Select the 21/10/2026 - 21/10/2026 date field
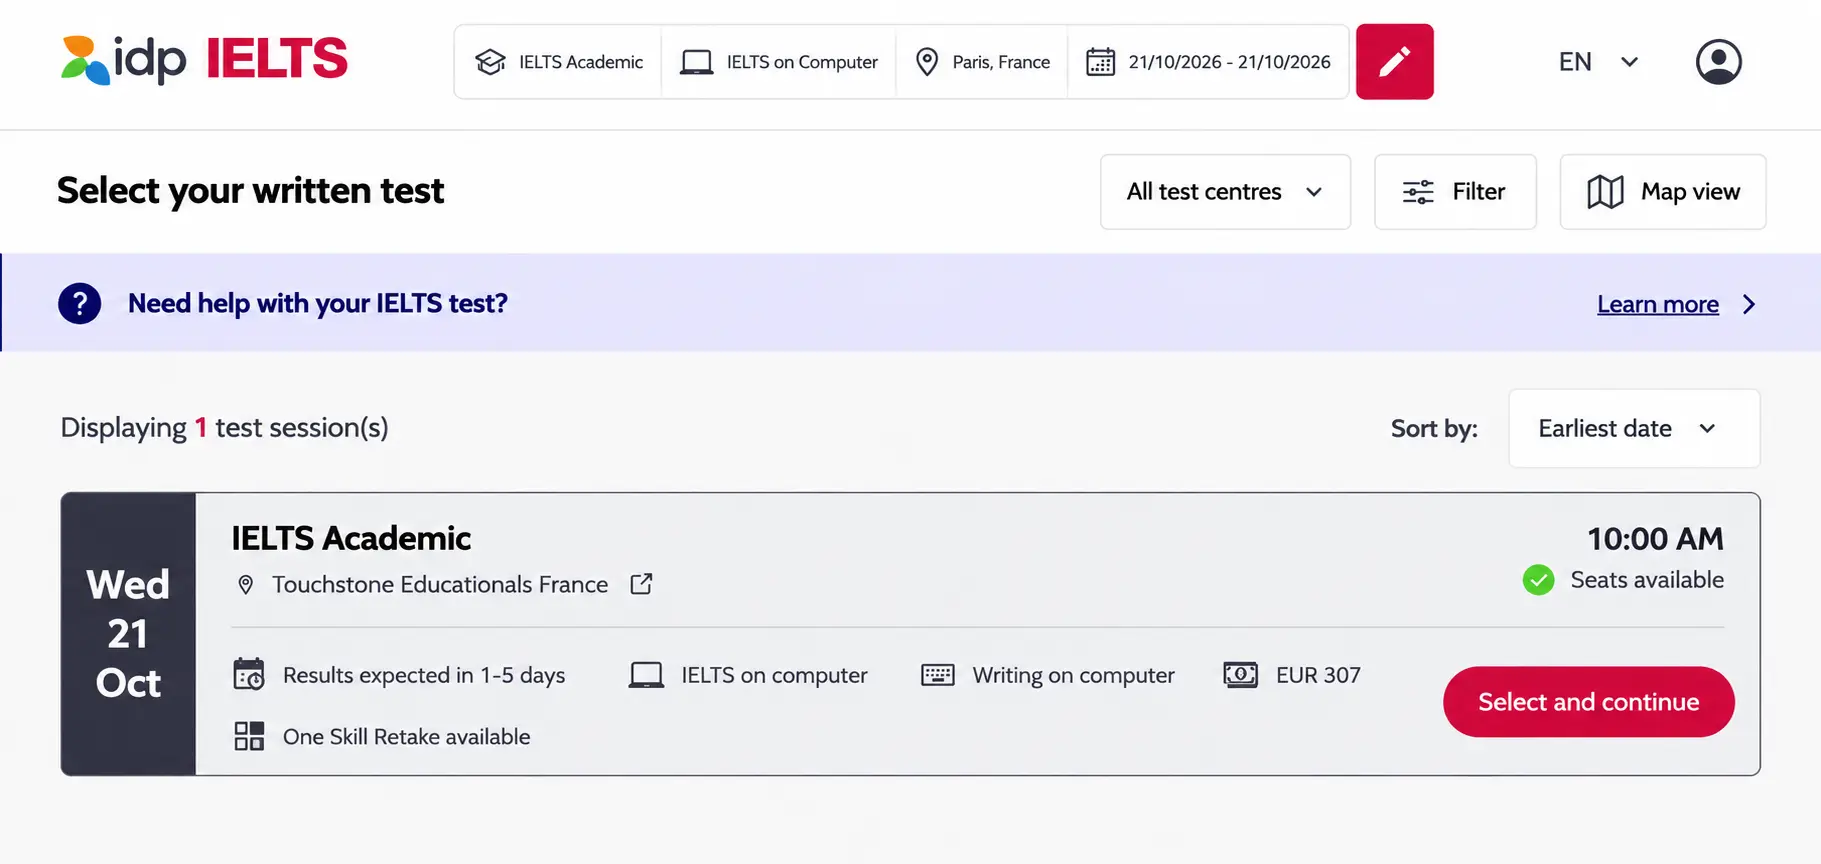Image resolution: width=1821 pixels, height=864 pixels. pos(1208,62)
